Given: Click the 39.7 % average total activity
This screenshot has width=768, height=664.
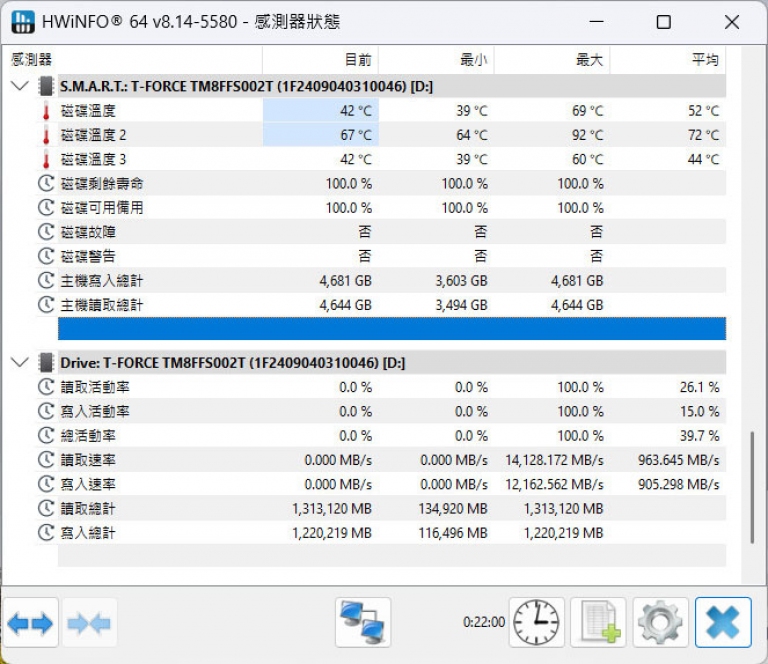Looking at the screenshot, I should tap(699, 436).
